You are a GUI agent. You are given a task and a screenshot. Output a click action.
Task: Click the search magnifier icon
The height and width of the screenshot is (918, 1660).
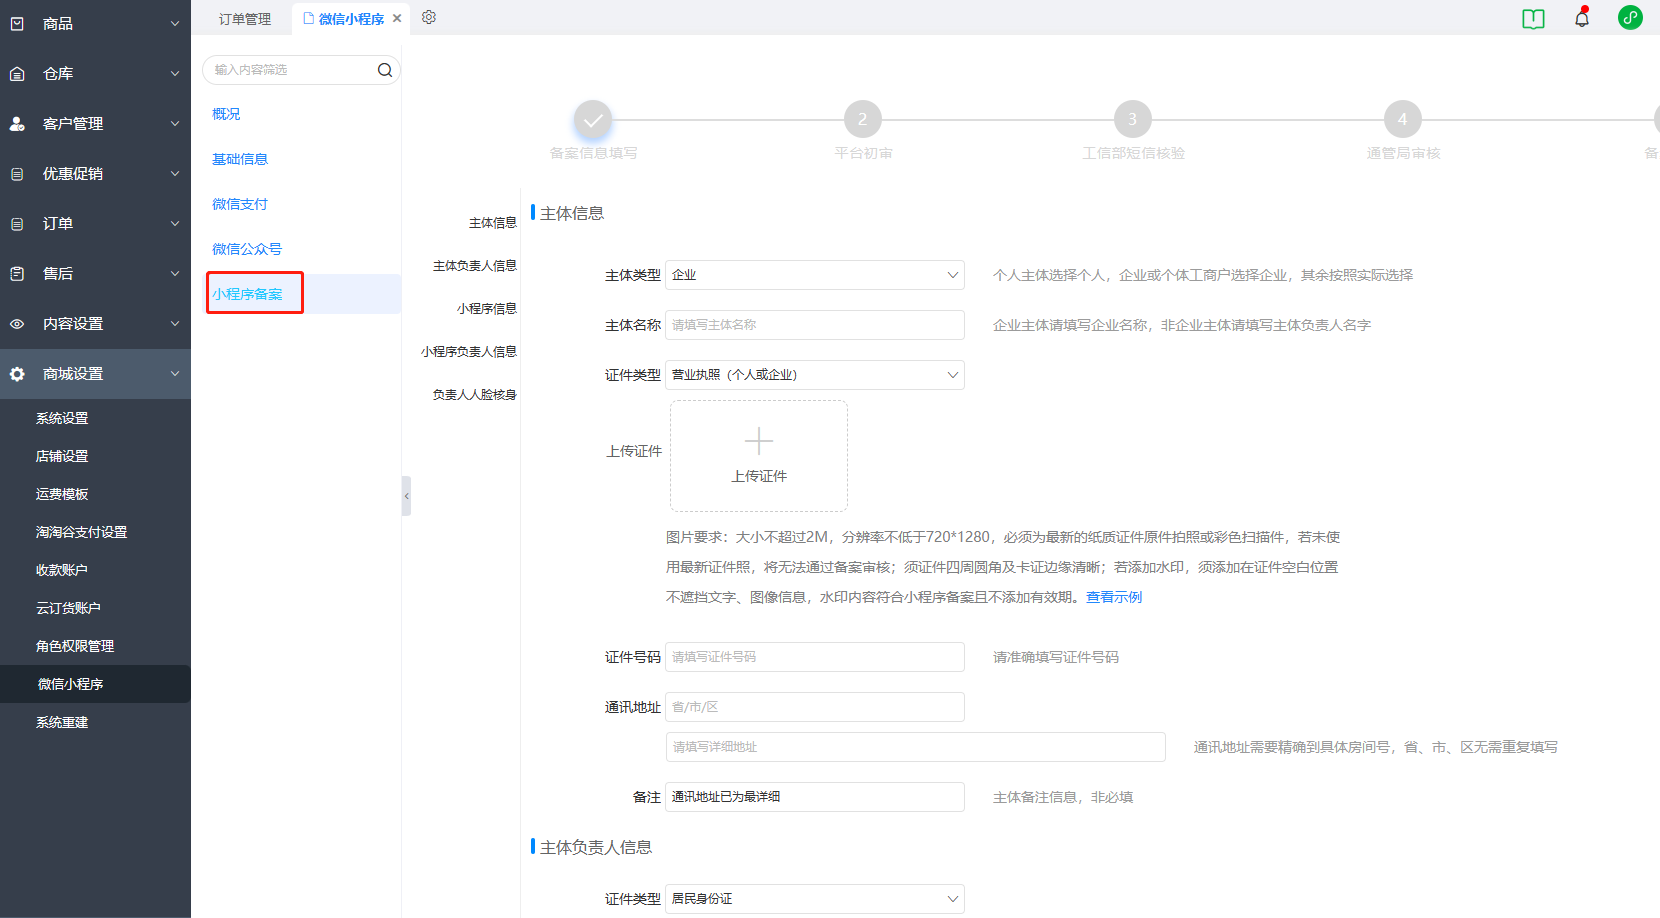(x=385, y=70)
